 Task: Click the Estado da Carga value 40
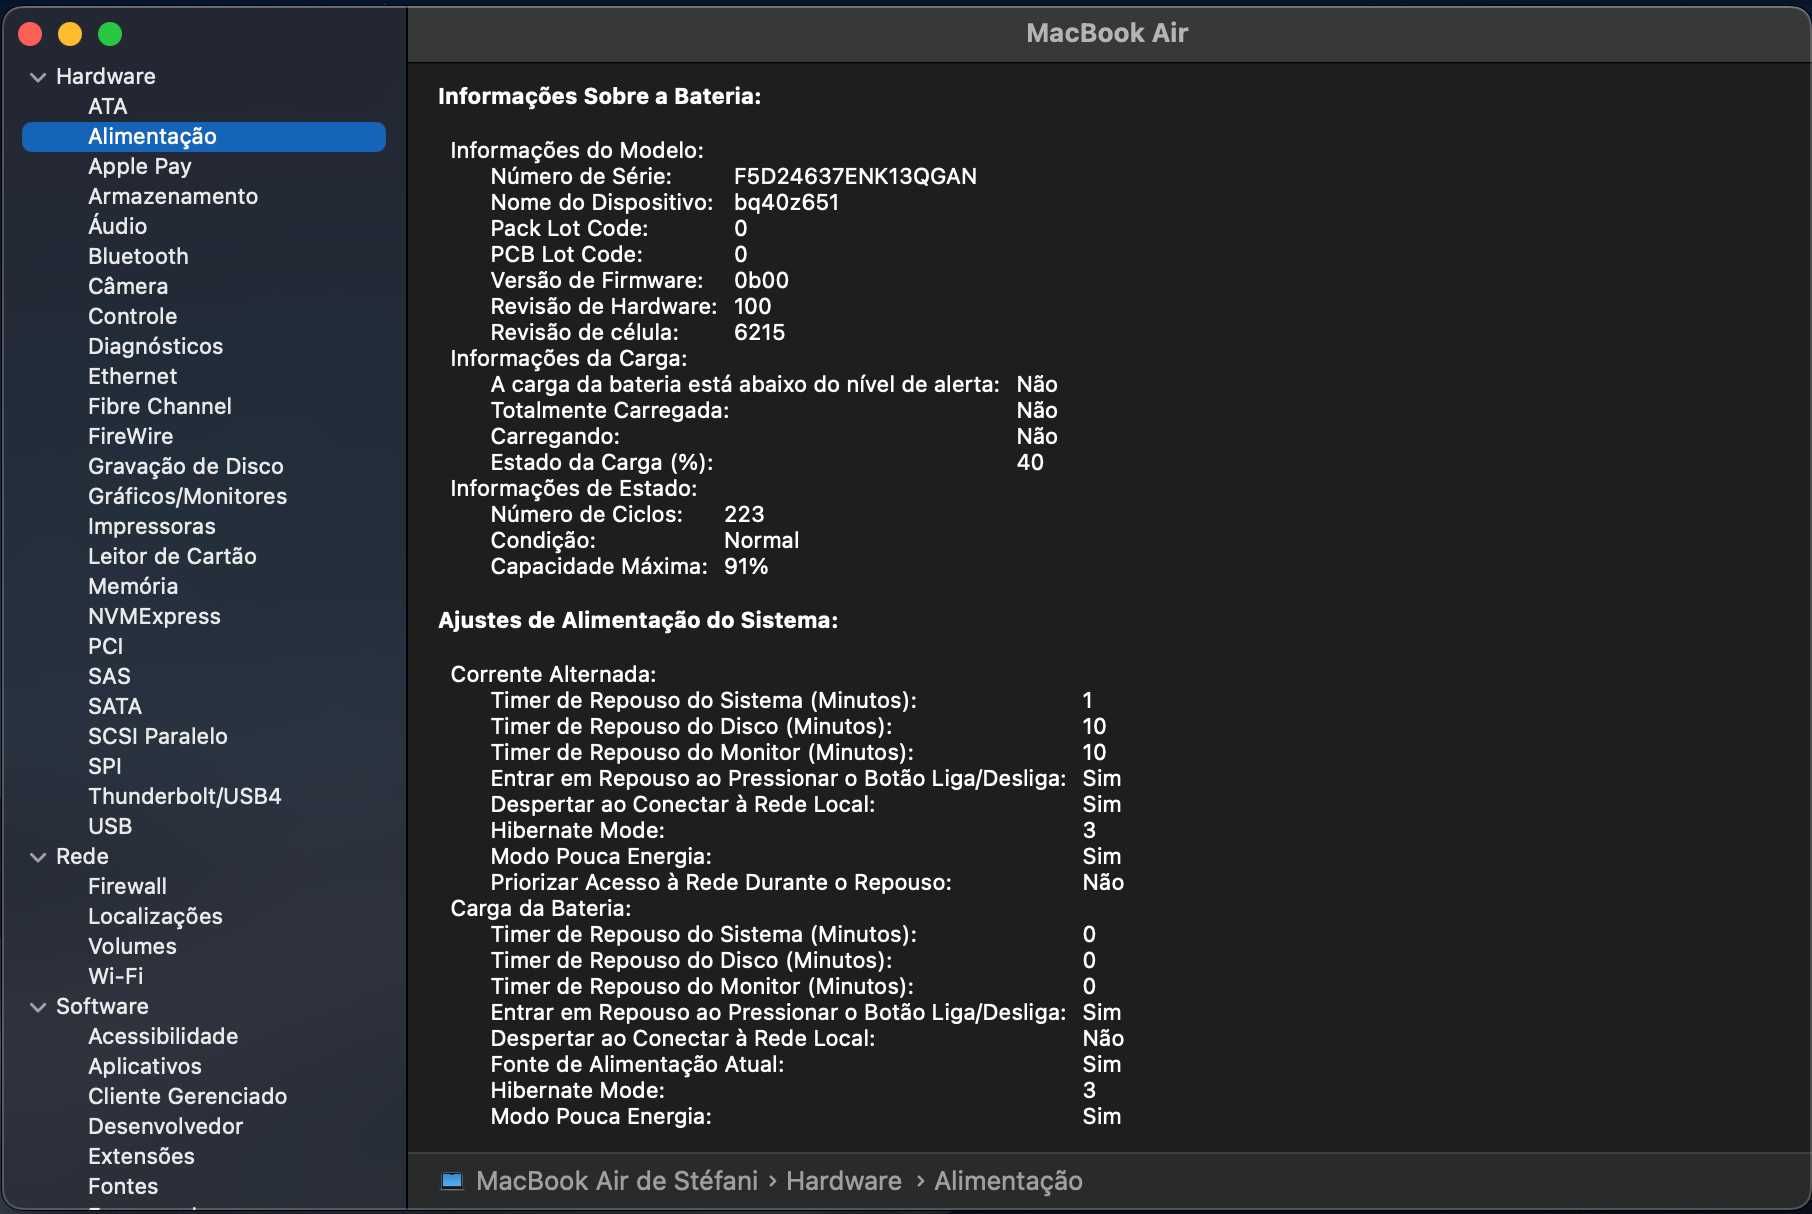[1030, 463]
